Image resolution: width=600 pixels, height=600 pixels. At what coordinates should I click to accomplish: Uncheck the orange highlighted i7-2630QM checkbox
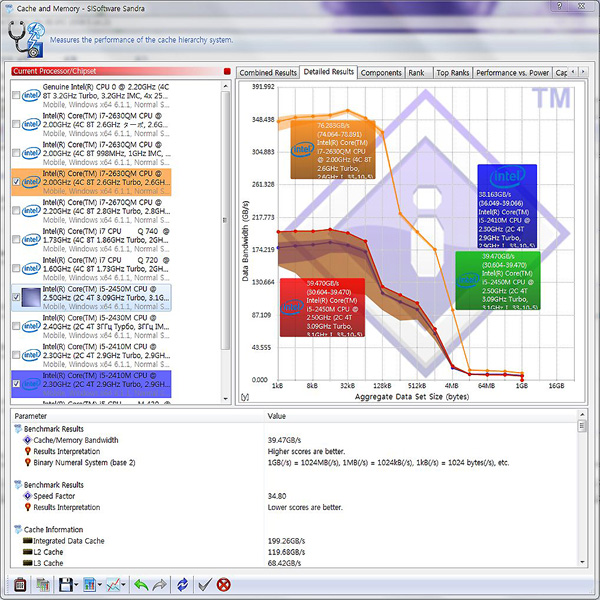(x=16, y=182)
